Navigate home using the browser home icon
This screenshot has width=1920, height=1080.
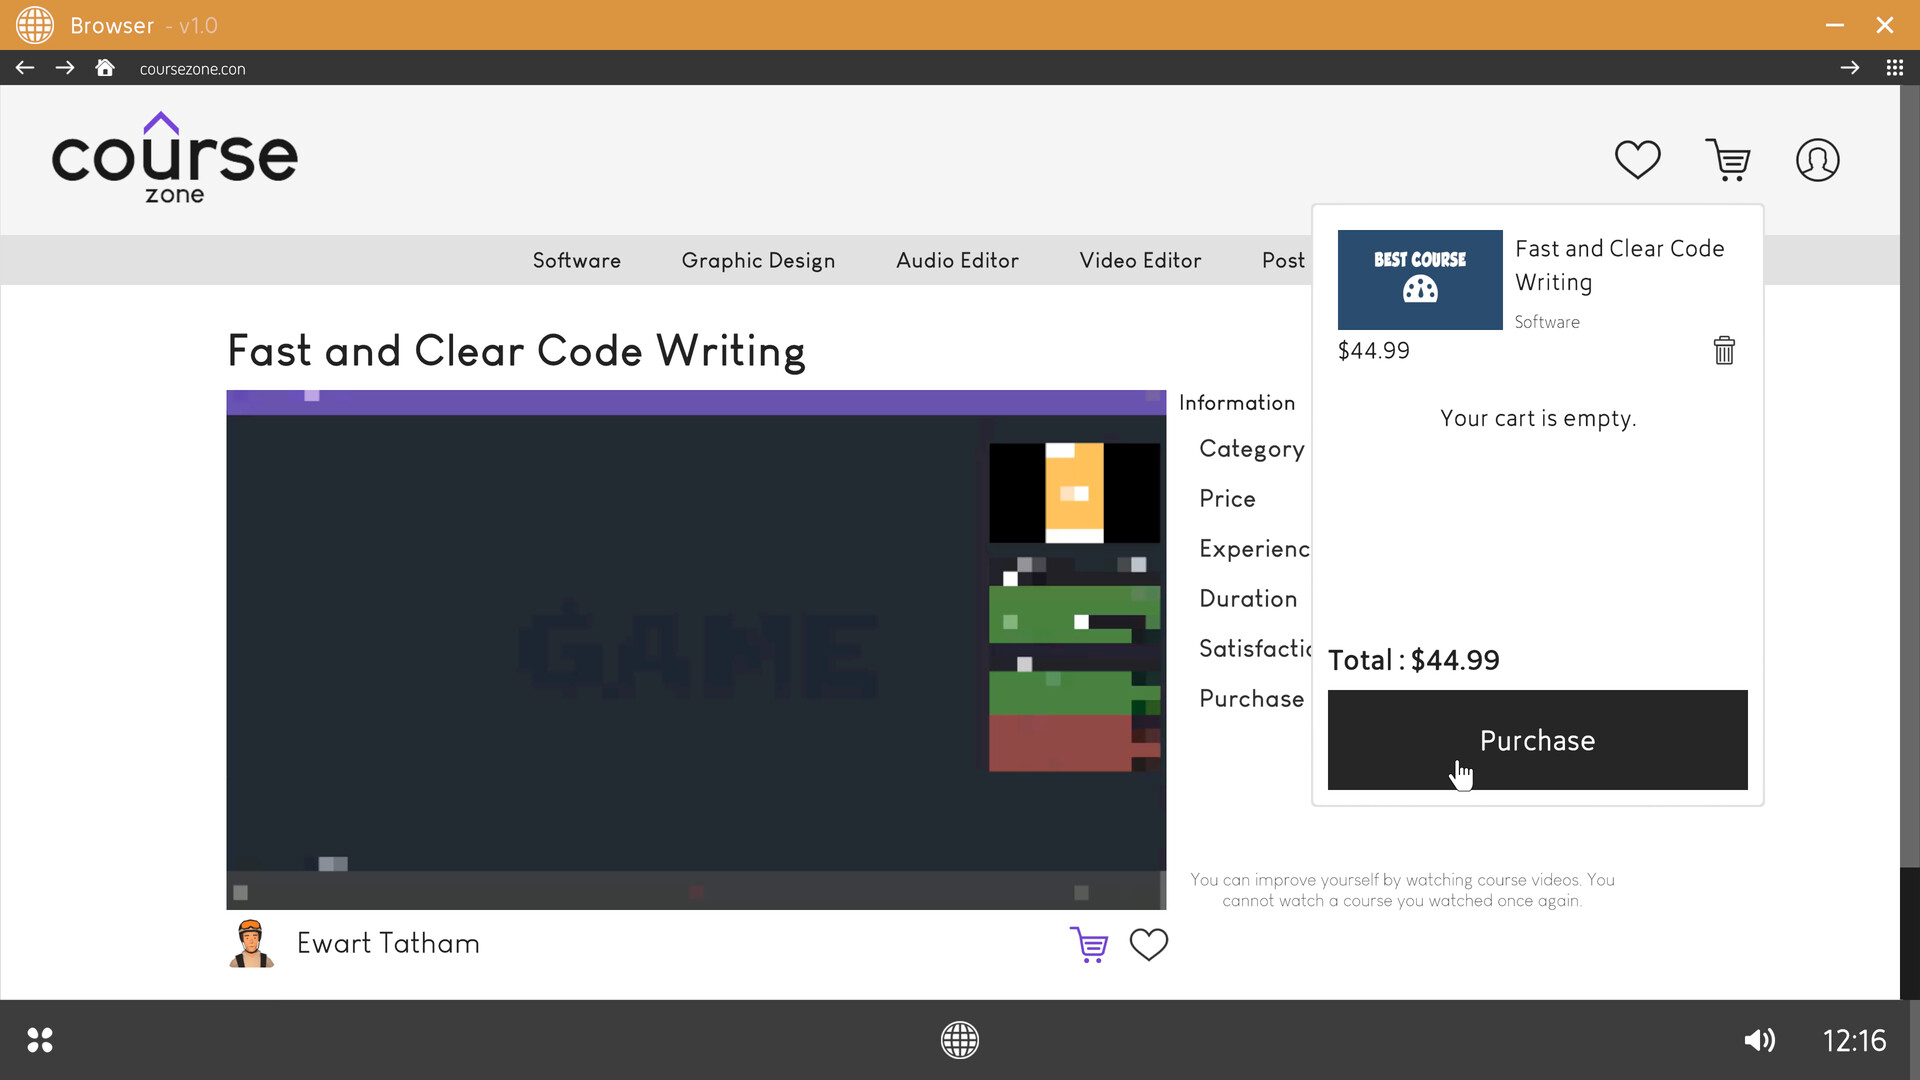(x=104, y=67)
